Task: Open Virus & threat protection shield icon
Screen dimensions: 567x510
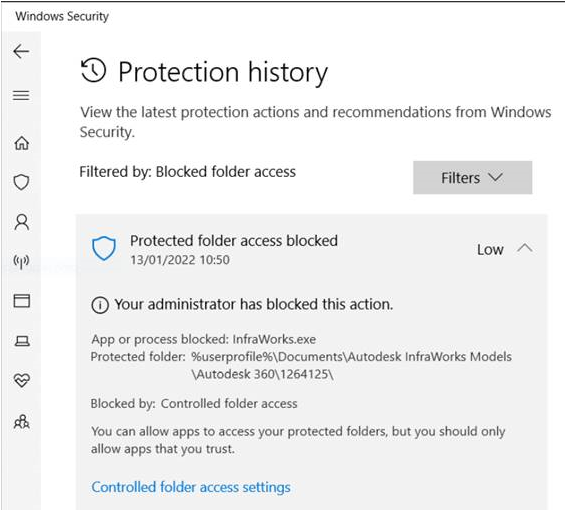Action: [21, 182]
